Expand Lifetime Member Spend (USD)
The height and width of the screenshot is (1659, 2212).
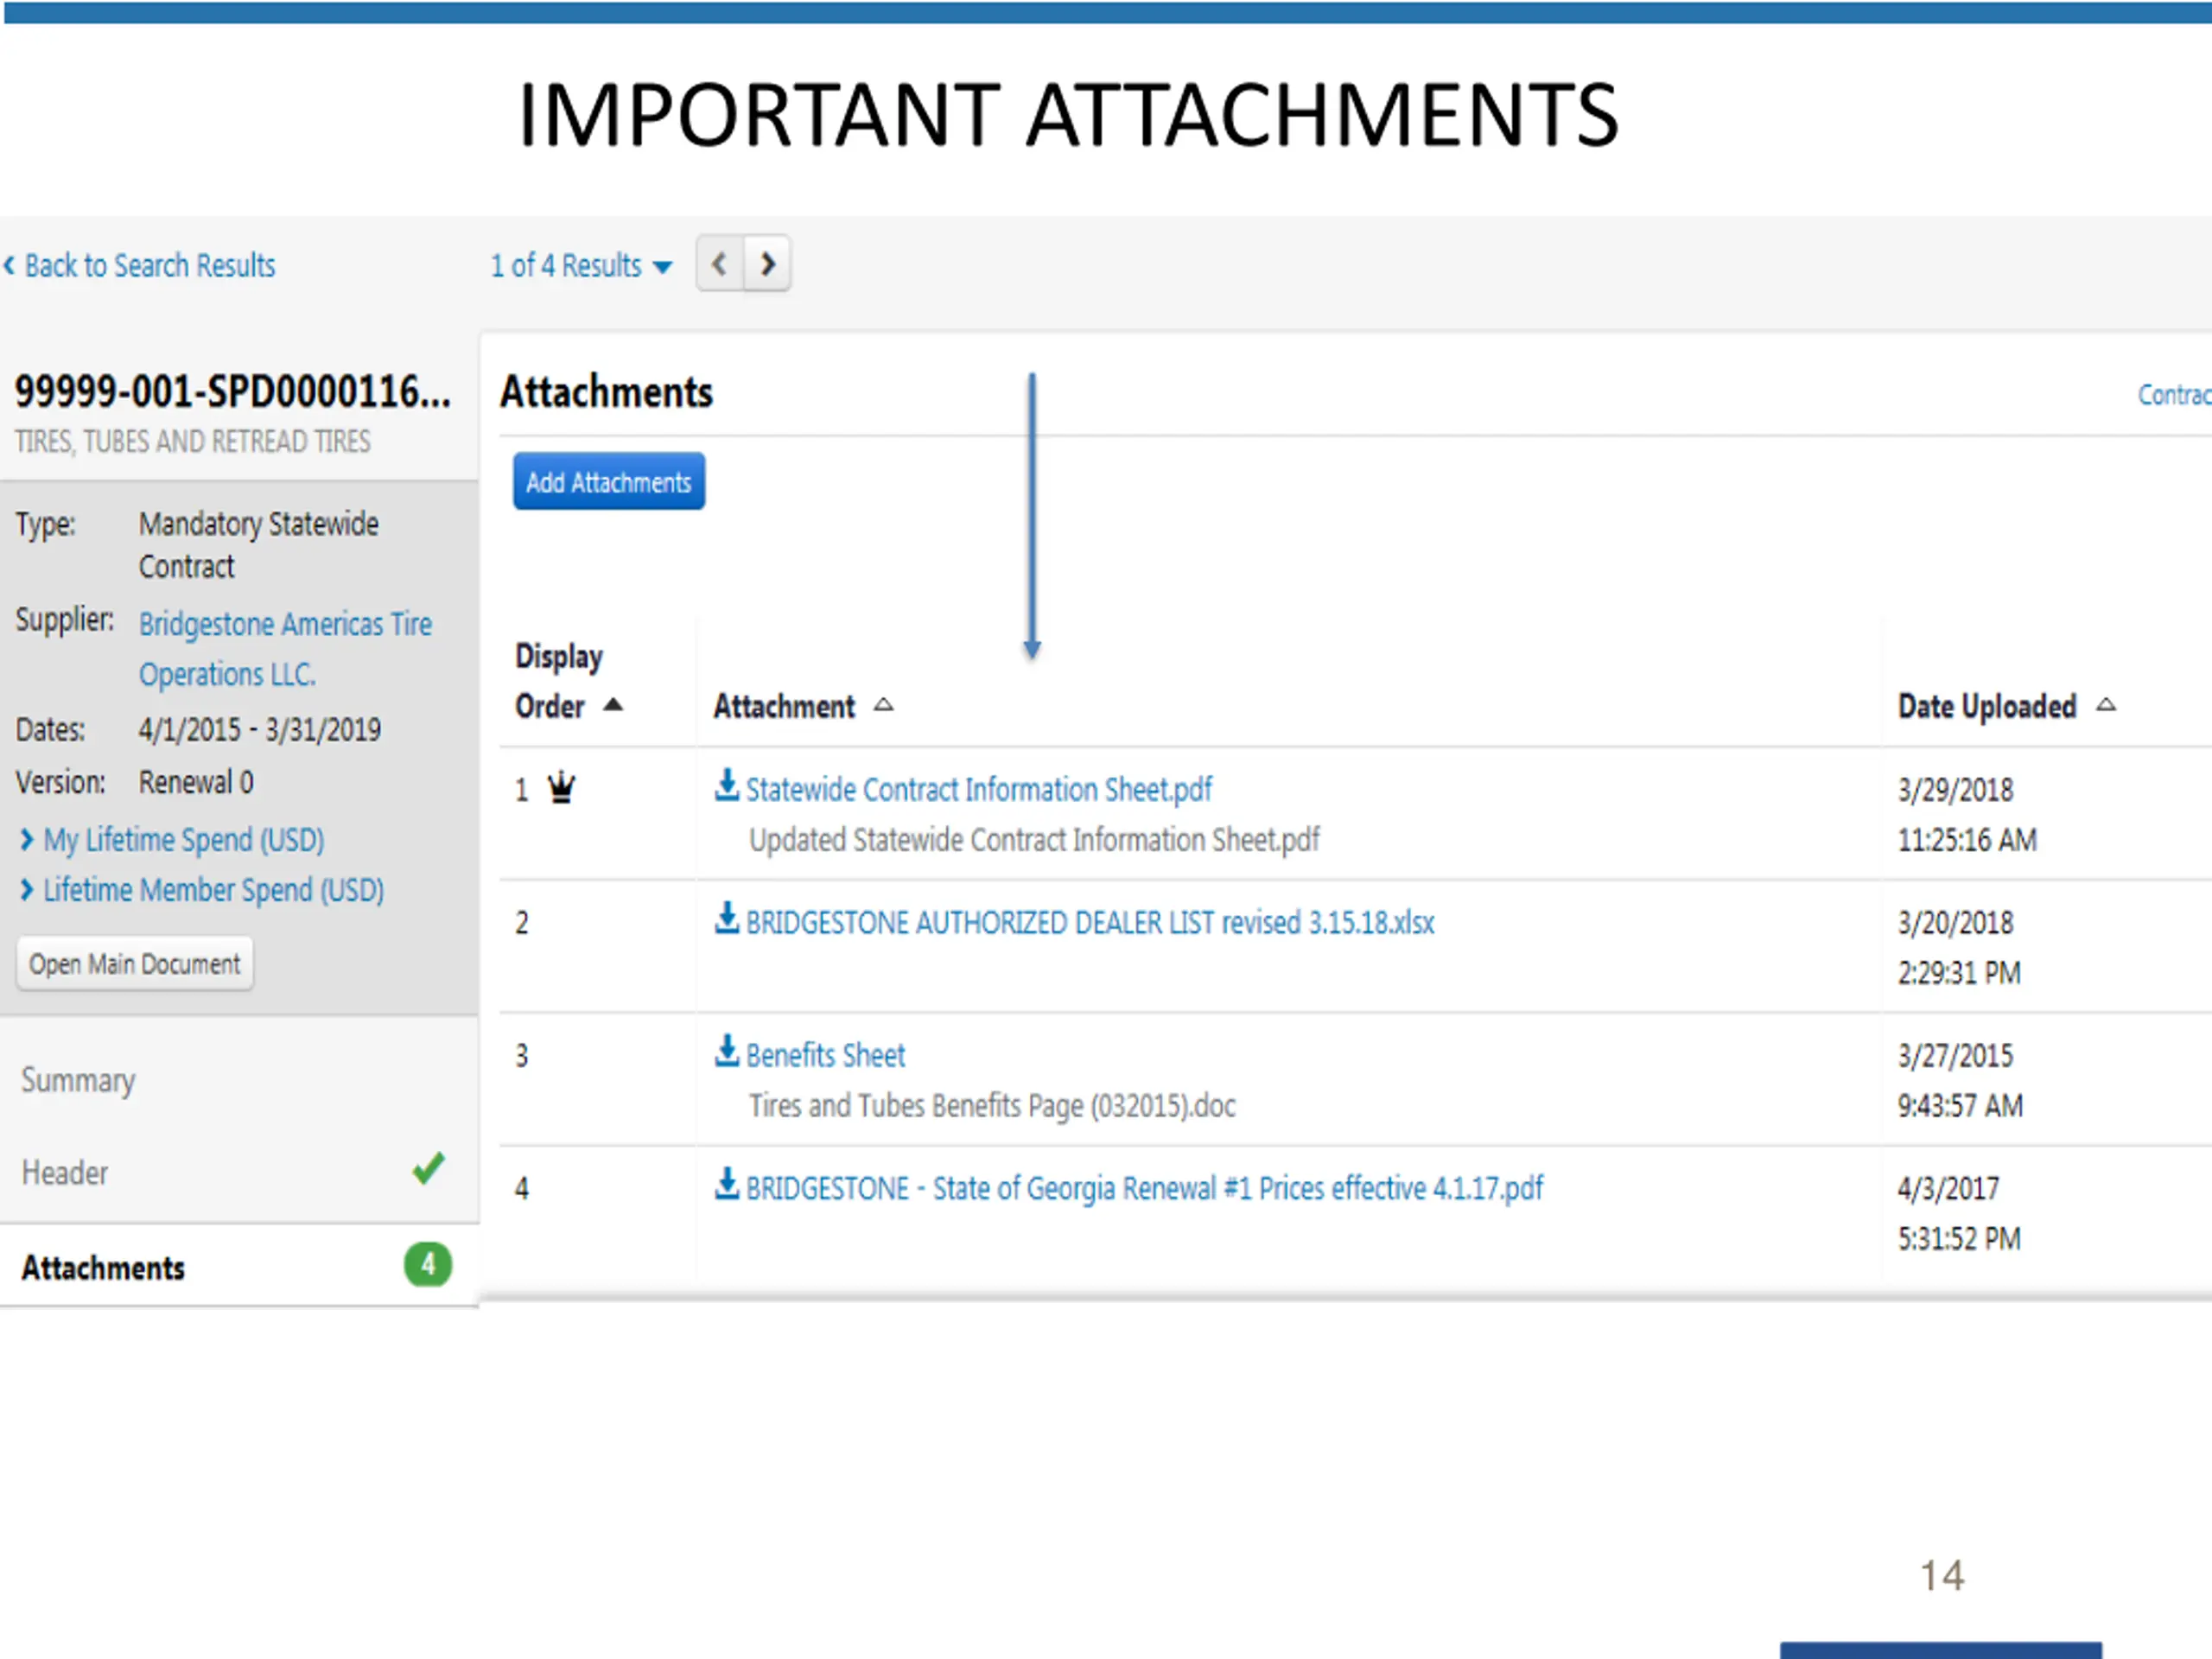203,890
